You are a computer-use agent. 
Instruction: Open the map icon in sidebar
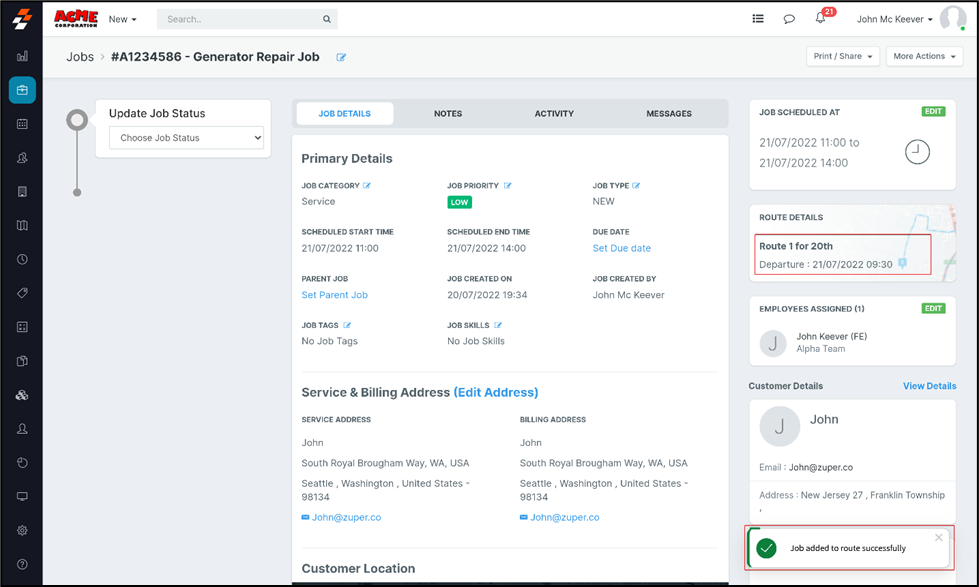22,226
